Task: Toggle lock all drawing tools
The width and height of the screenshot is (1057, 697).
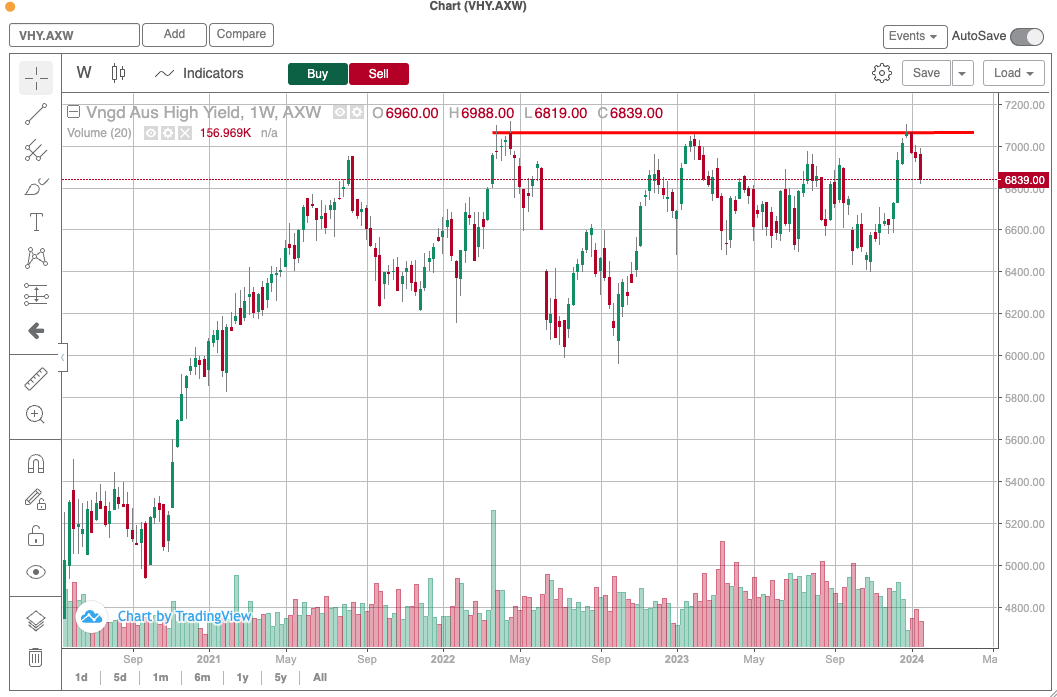Action: pos(36,536)
